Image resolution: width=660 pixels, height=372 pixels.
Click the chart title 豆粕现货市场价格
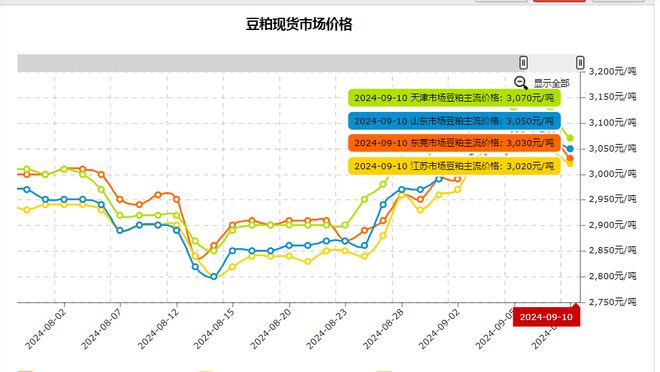pyautogui.click(x=299, y=24)
